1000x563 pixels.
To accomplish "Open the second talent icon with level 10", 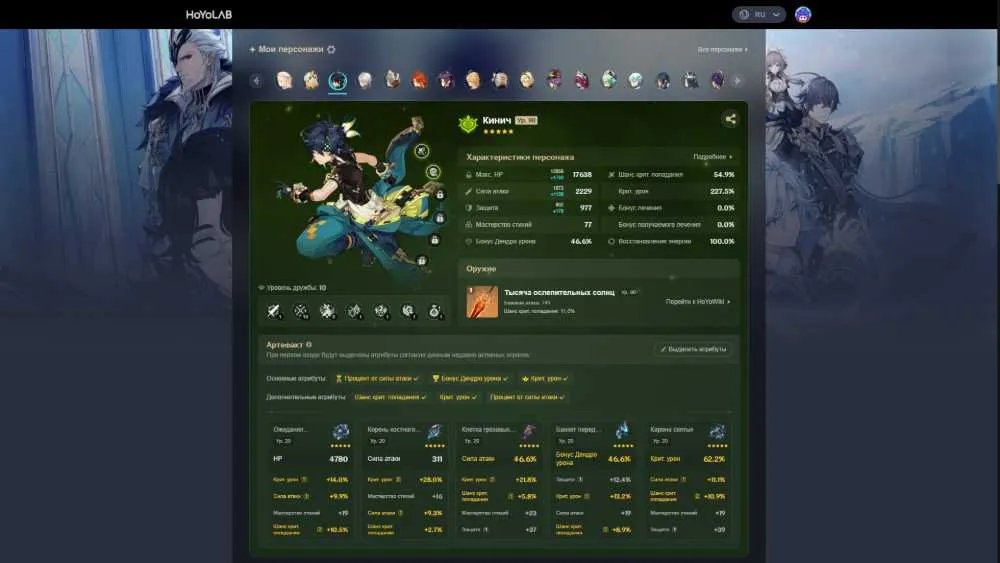I will click(300, 311).
